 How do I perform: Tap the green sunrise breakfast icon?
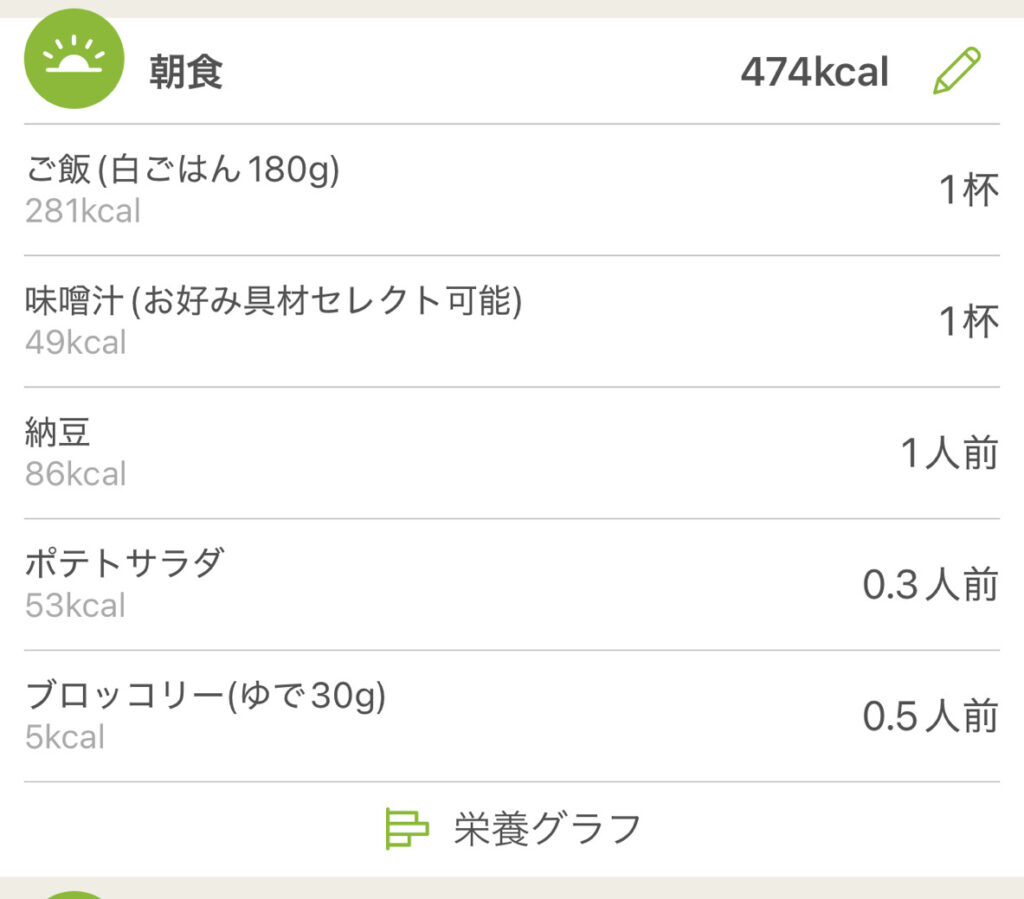tap(73, 58)
